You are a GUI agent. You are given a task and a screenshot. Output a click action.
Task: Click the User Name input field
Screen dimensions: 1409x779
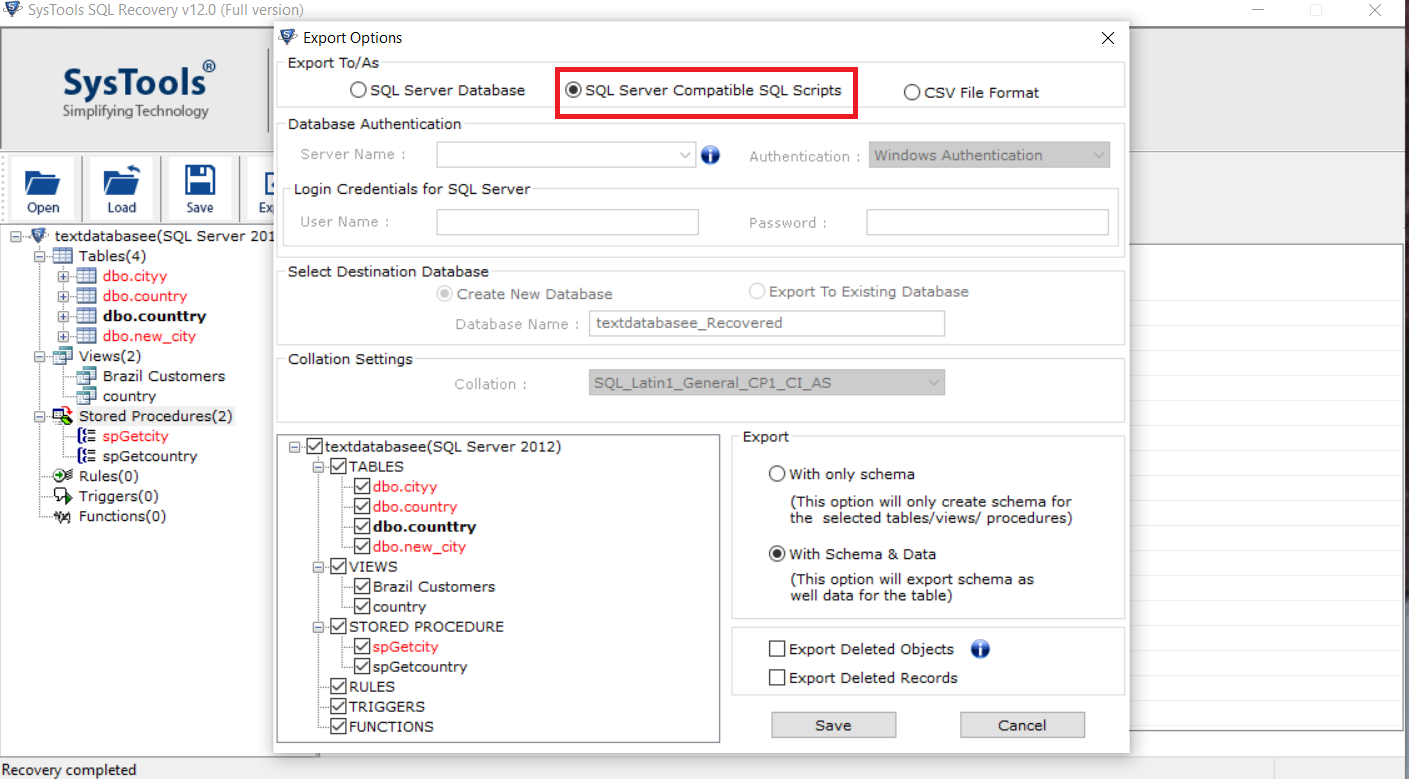(567, 222)
